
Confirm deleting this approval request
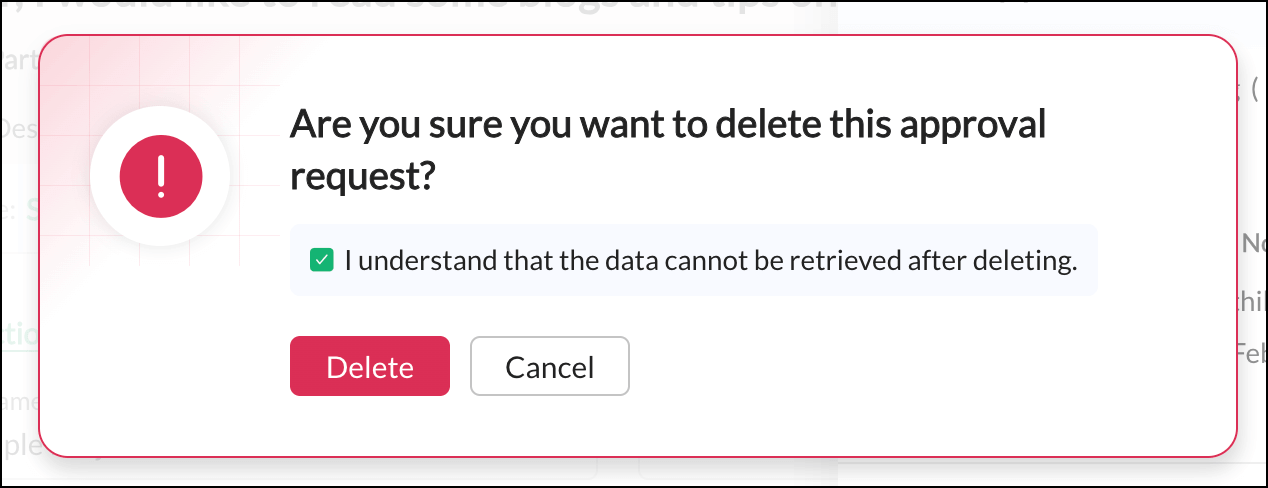click(x=369, y=367)
